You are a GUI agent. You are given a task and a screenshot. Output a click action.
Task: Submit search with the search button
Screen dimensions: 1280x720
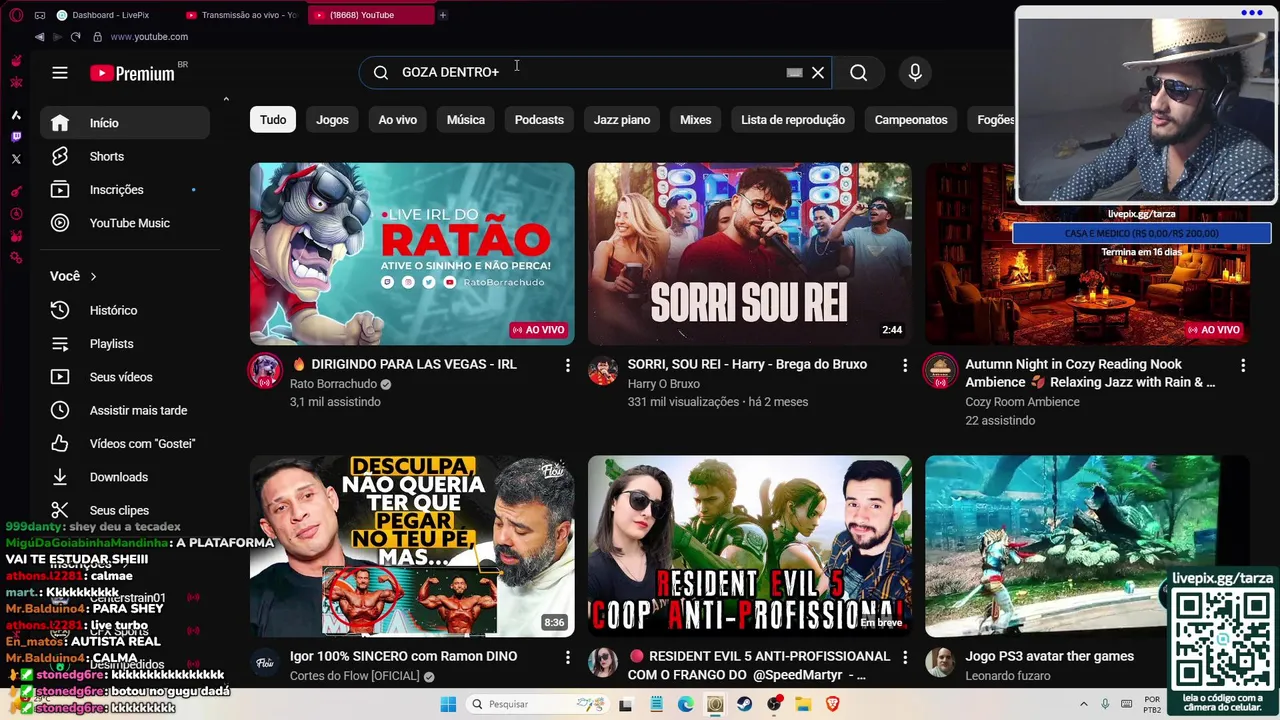858,72
